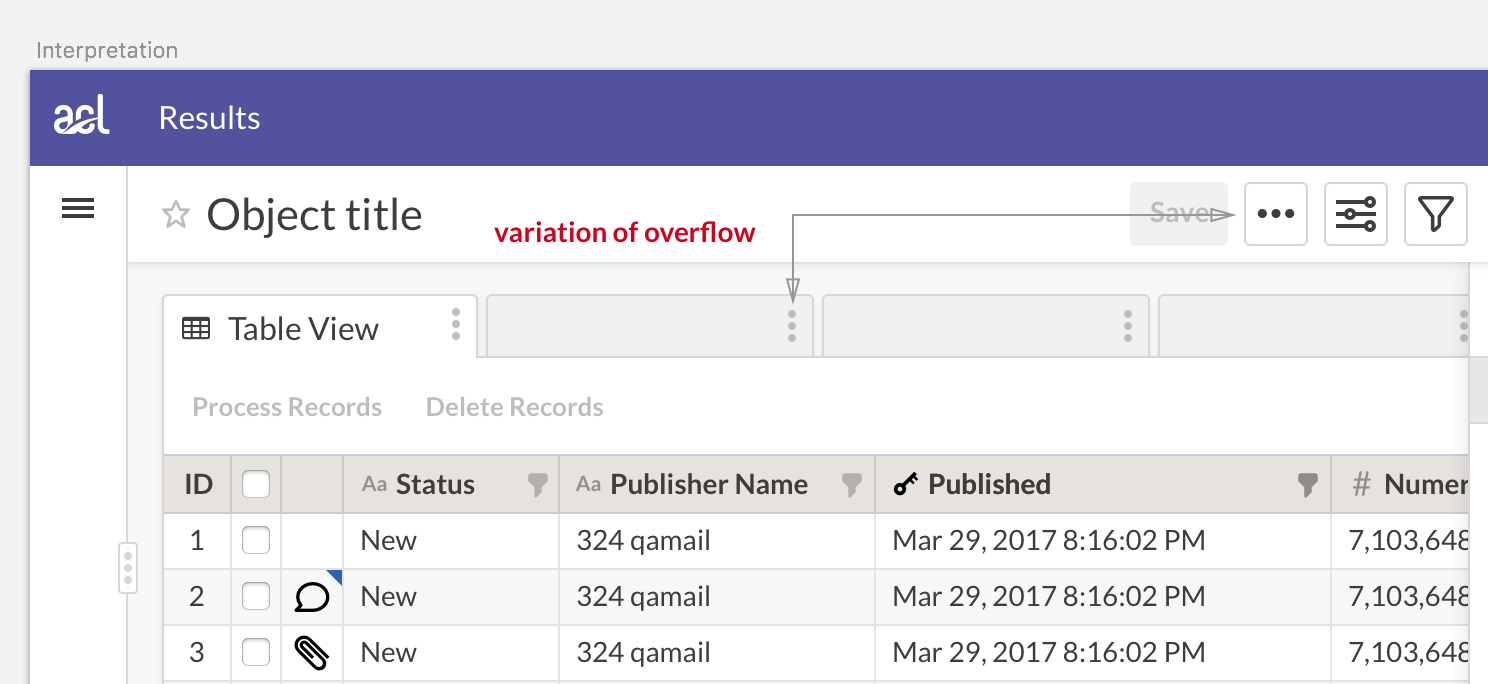This screenshot has height=684, width=1488.
Task: Open the funnel filter panel
Action: [1435, 214]
